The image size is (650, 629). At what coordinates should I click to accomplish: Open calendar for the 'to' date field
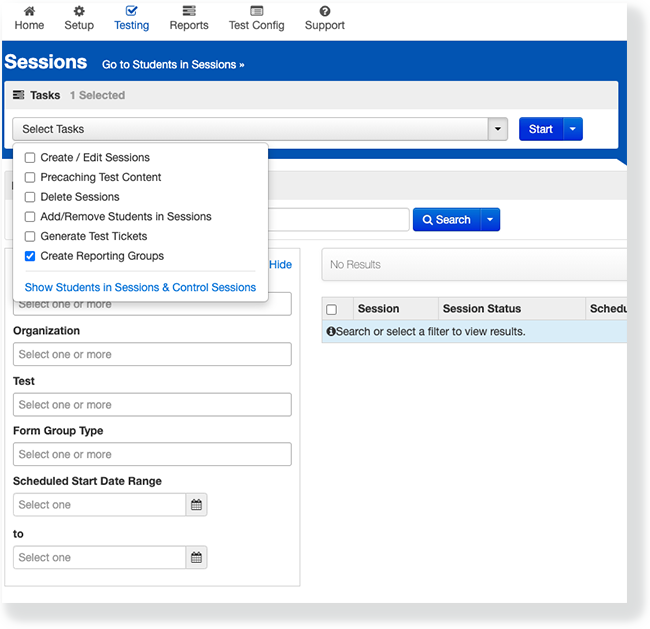coord(197,558)
